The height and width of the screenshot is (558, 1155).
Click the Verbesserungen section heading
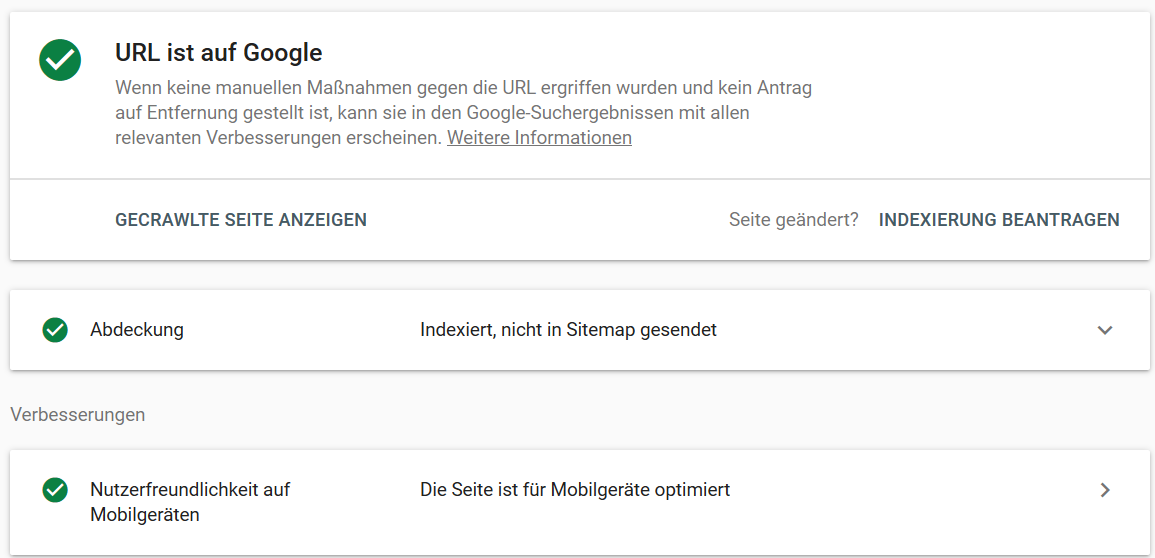(77, 414)
